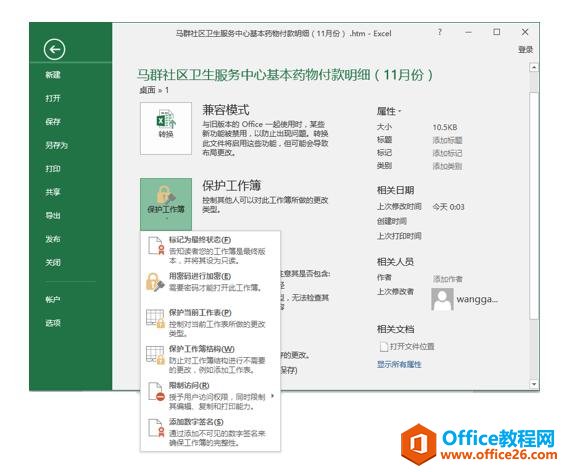Click the vertical scrollbar thumb

[x=534, y=205]
